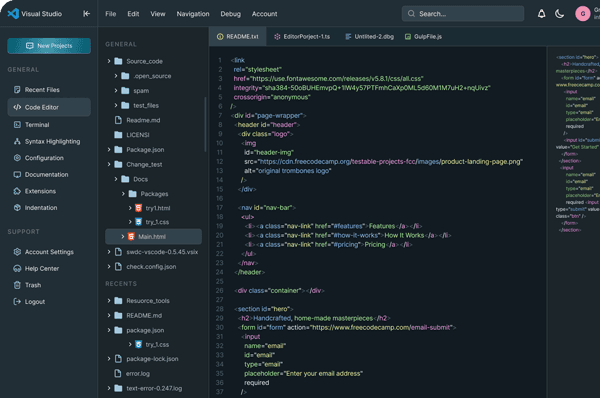Click the Visual Studio logo icon
This screenshot has width=600, height=398.
13,14
